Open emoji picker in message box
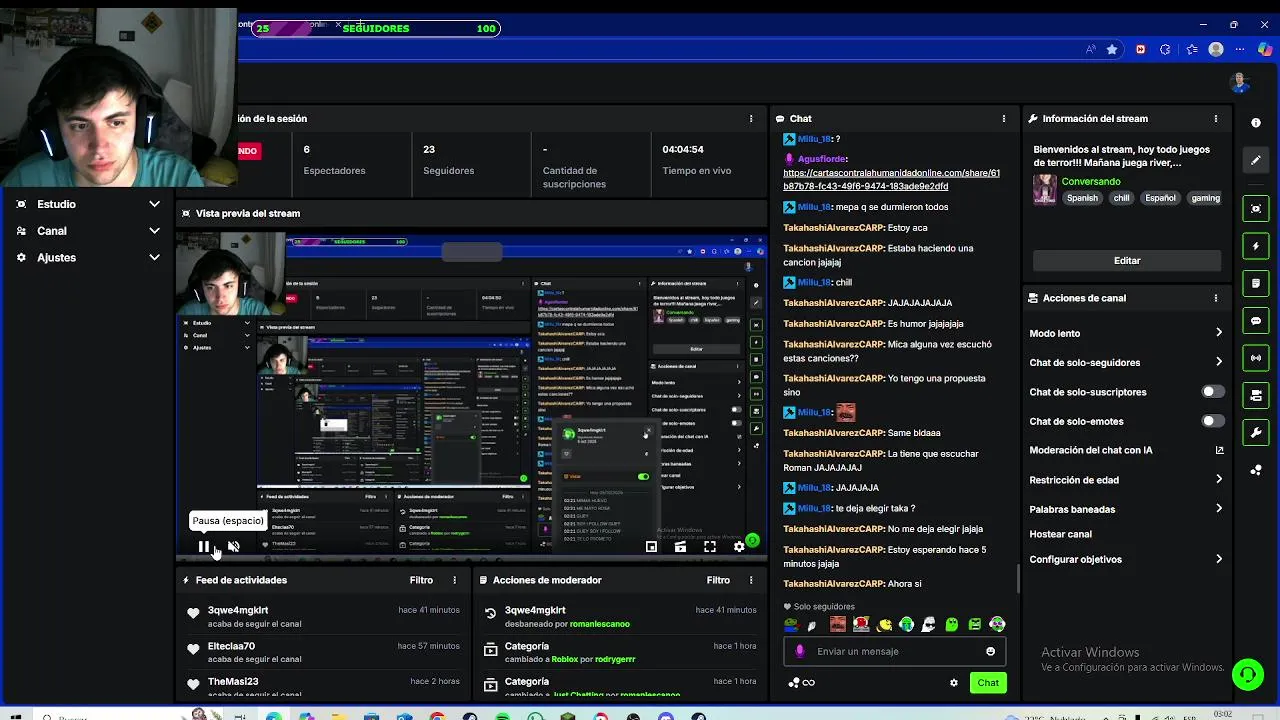Screen dimensions: 1280x720 pos(990,651)
